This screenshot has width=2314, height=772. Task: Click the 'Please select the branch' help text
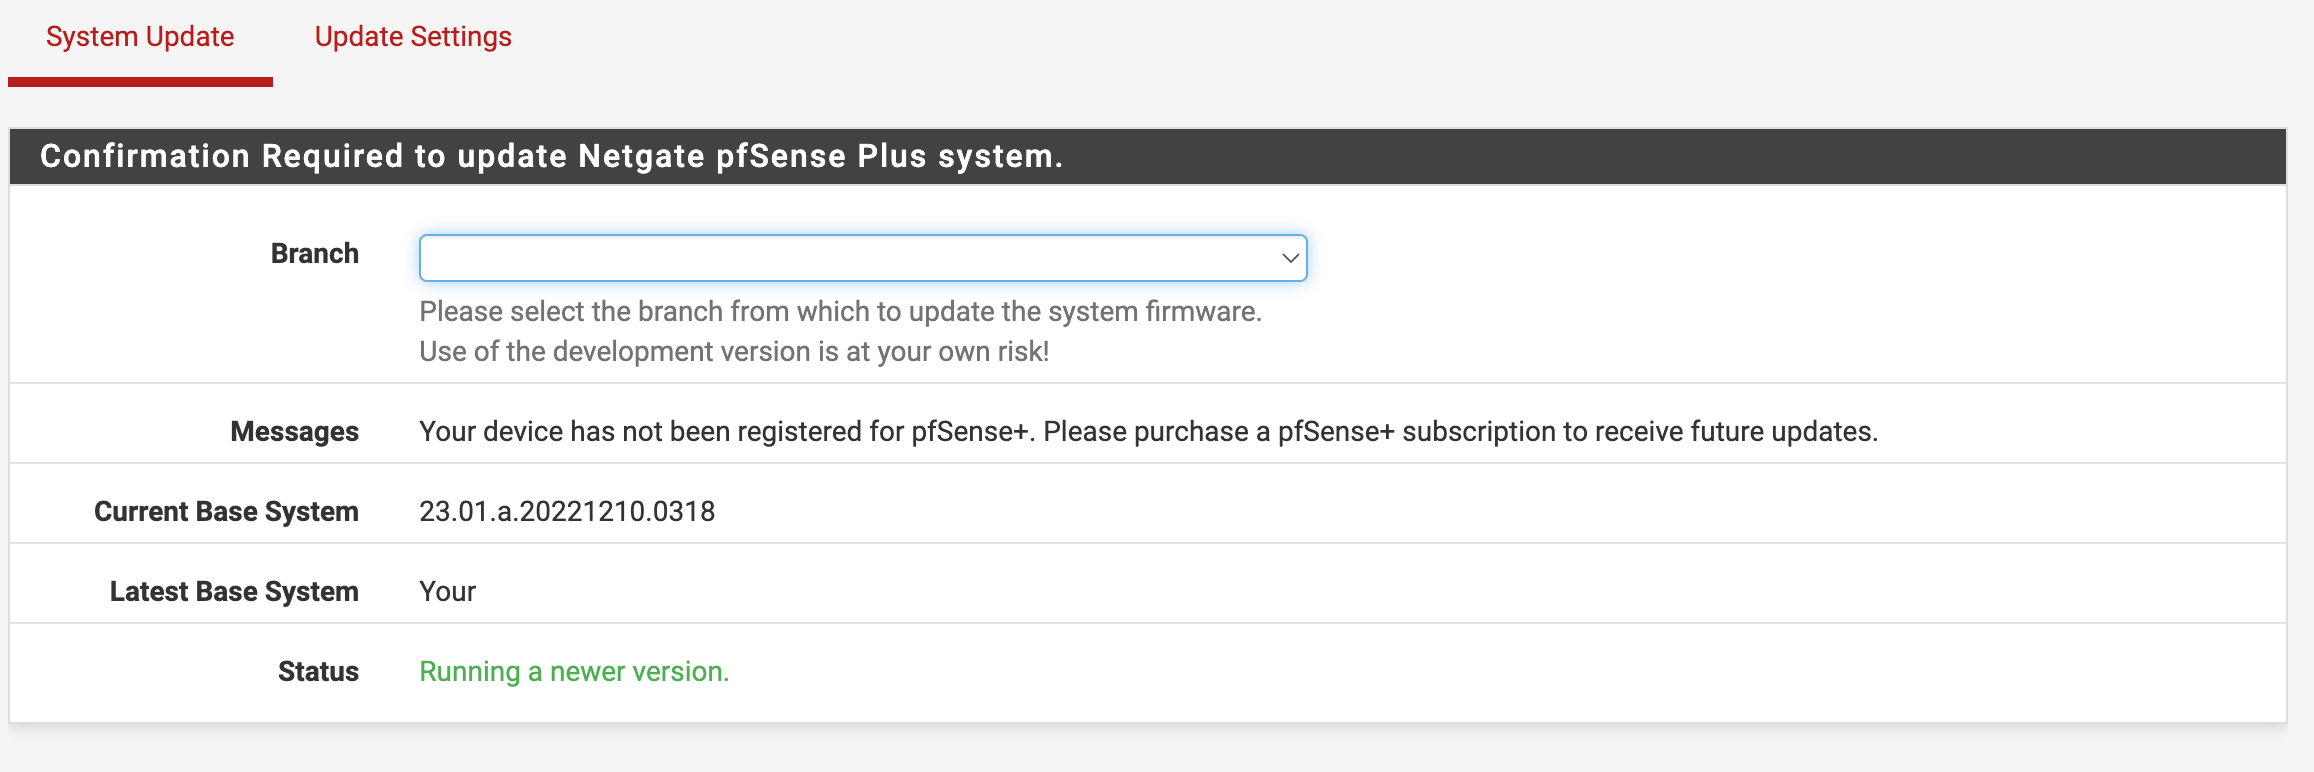[x=840, y=312]
